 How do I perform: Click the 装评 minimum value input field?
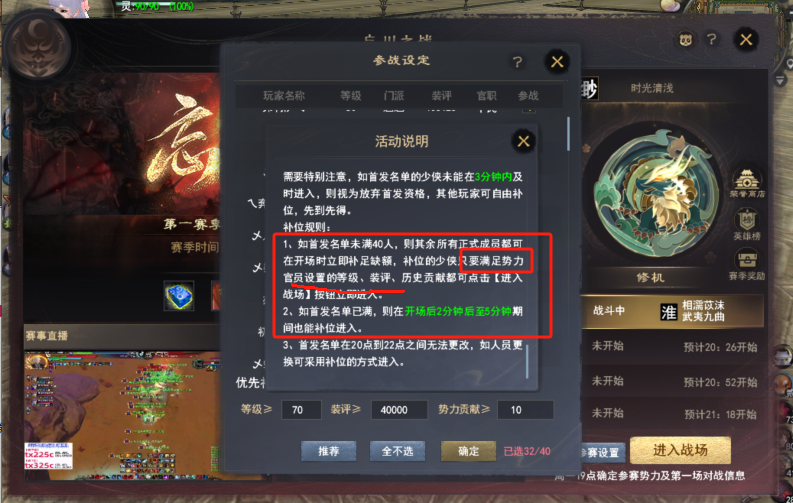[x=399, y=410]
